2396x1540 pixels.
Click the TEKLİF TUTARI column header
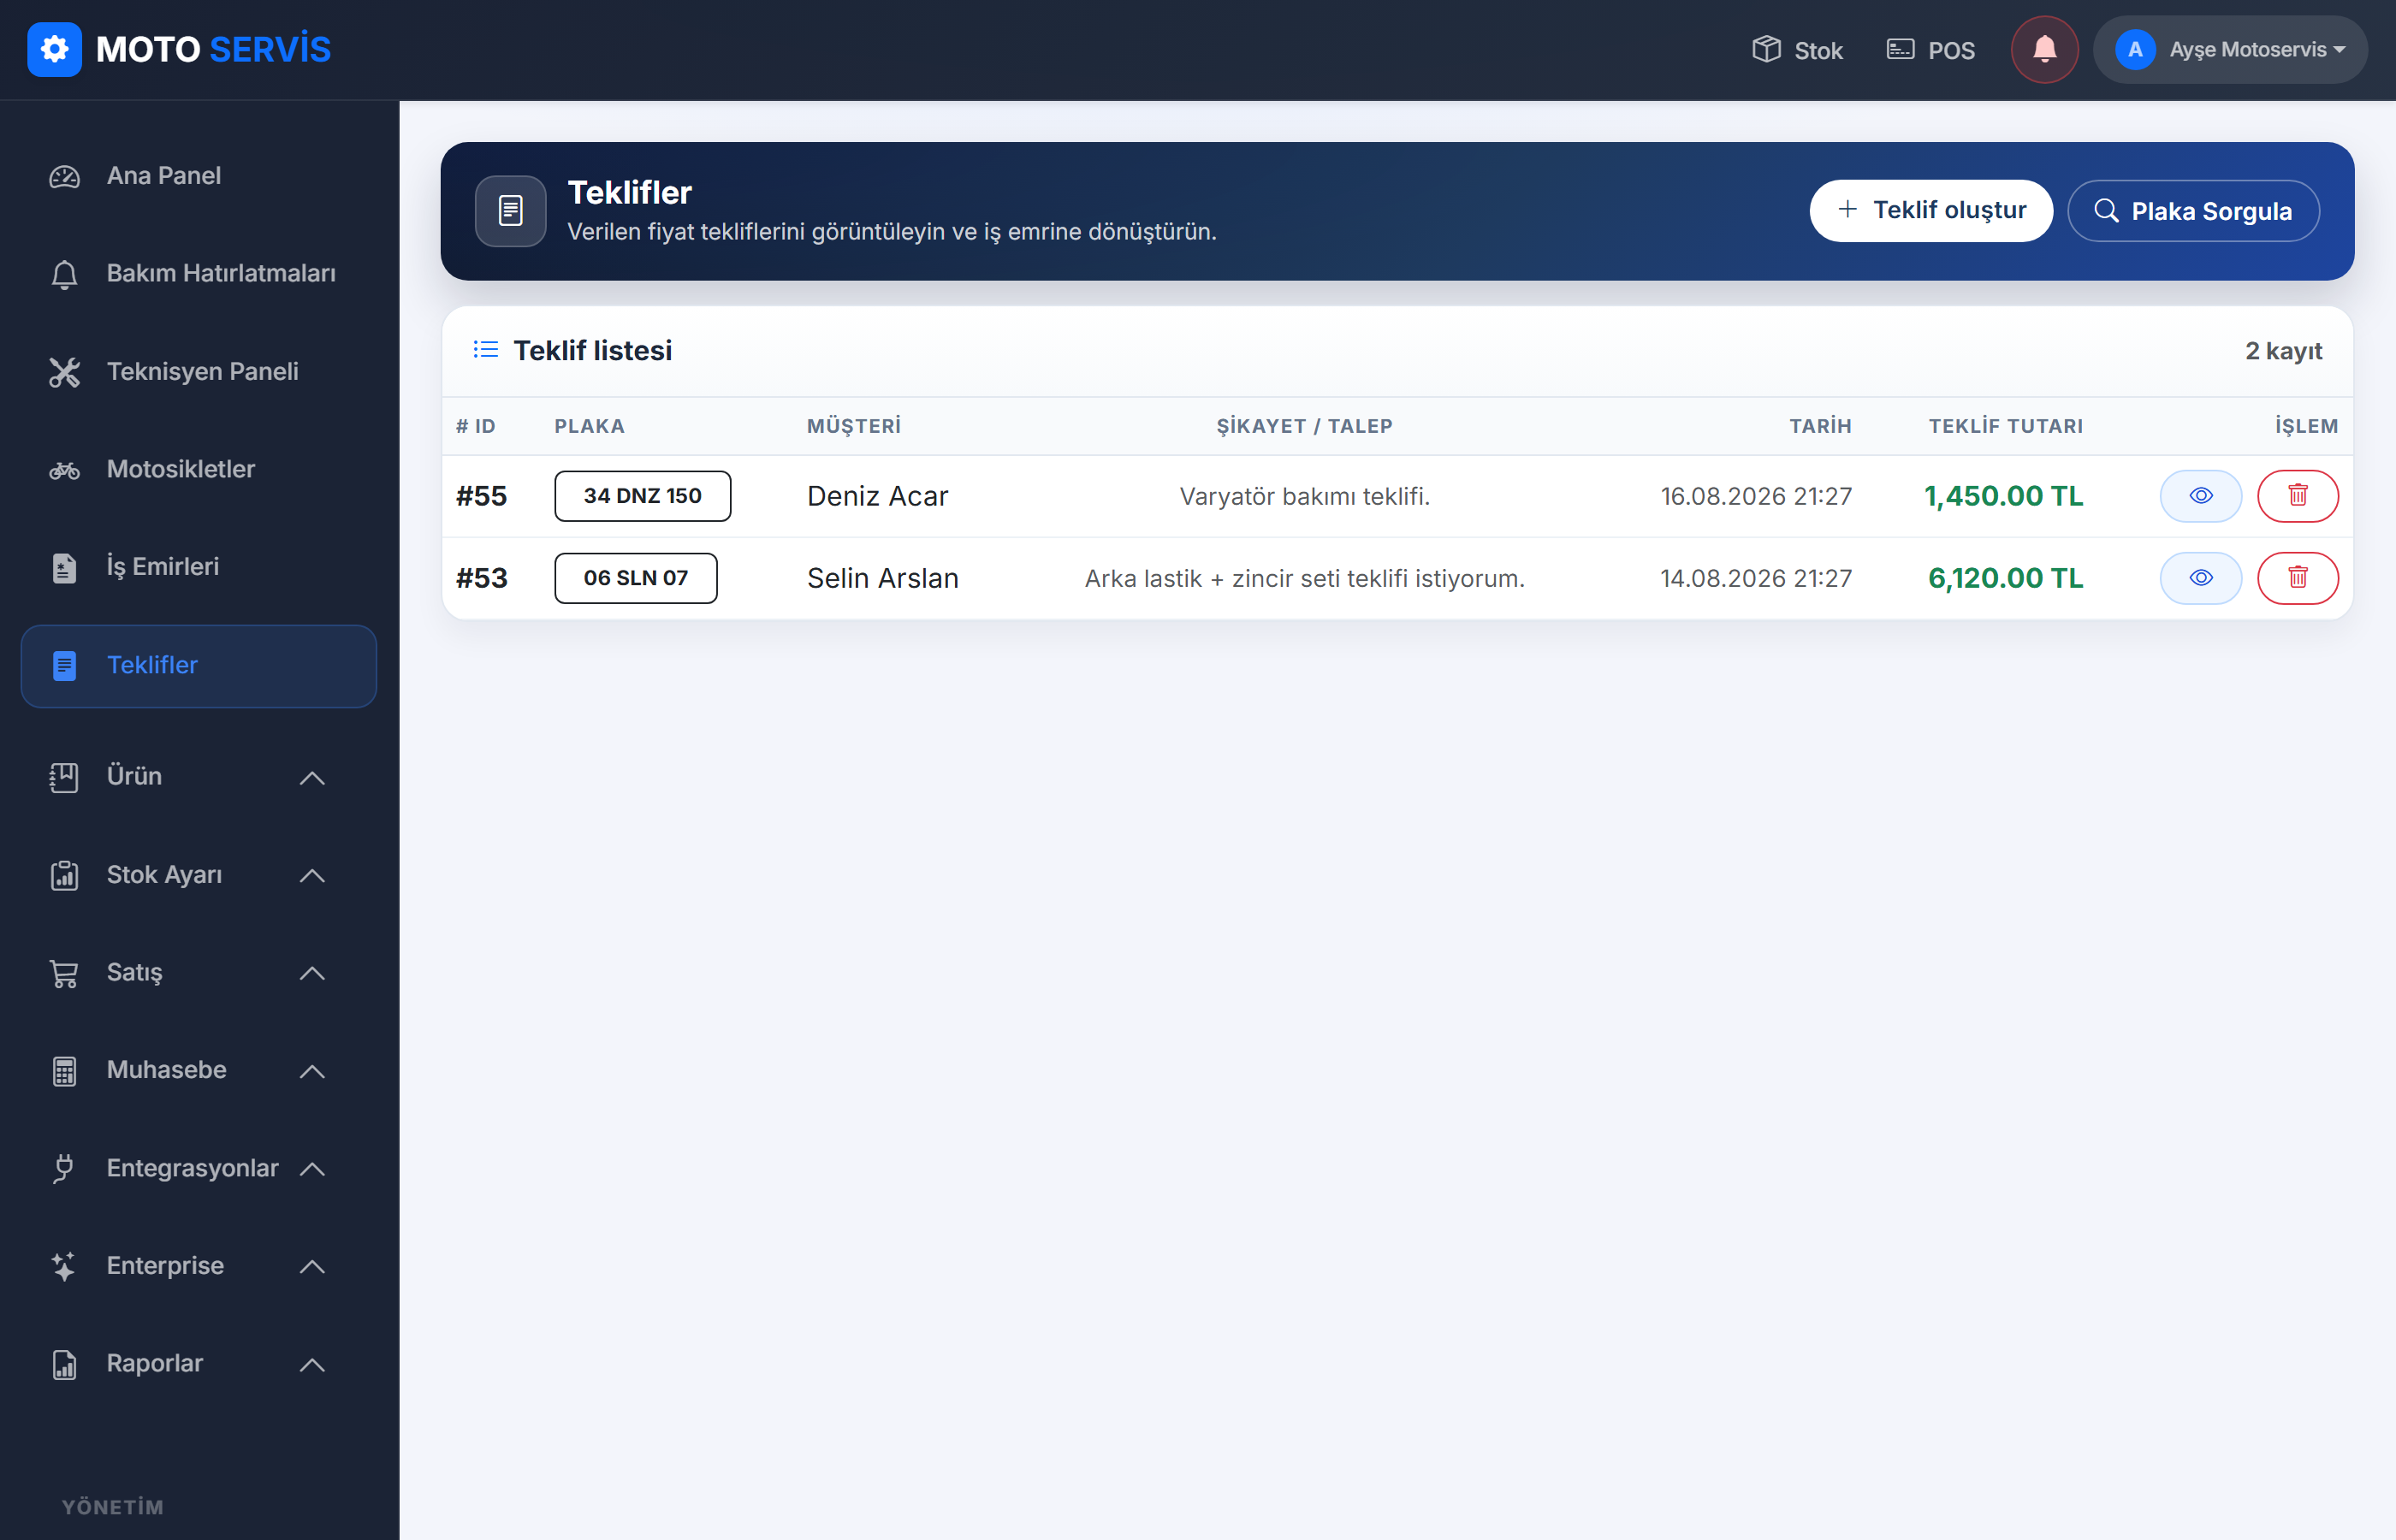point(2005,426)
